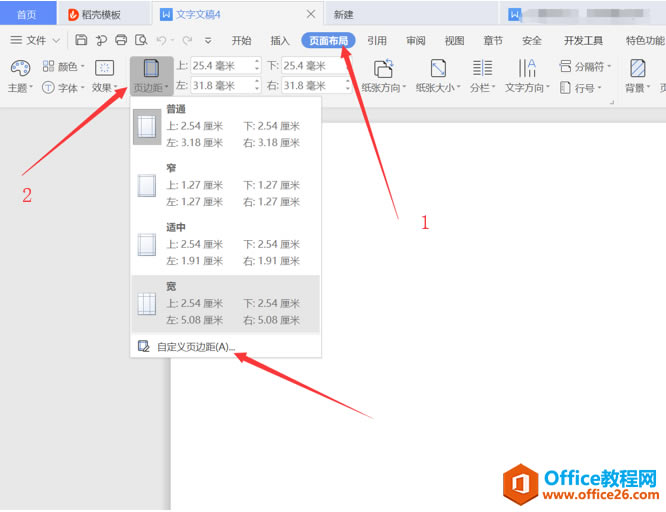
Task: Choose the 宽 wide margin preset
Action: click(x=226, y=303)
